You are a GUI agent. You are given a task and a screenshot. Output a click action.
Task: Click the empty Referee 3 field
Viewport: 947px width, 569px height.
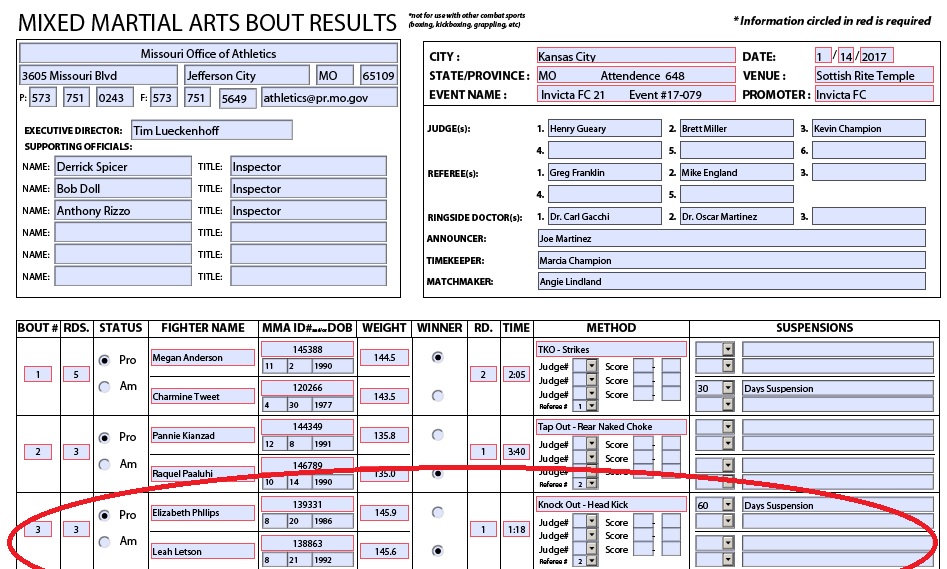(868, 172)
